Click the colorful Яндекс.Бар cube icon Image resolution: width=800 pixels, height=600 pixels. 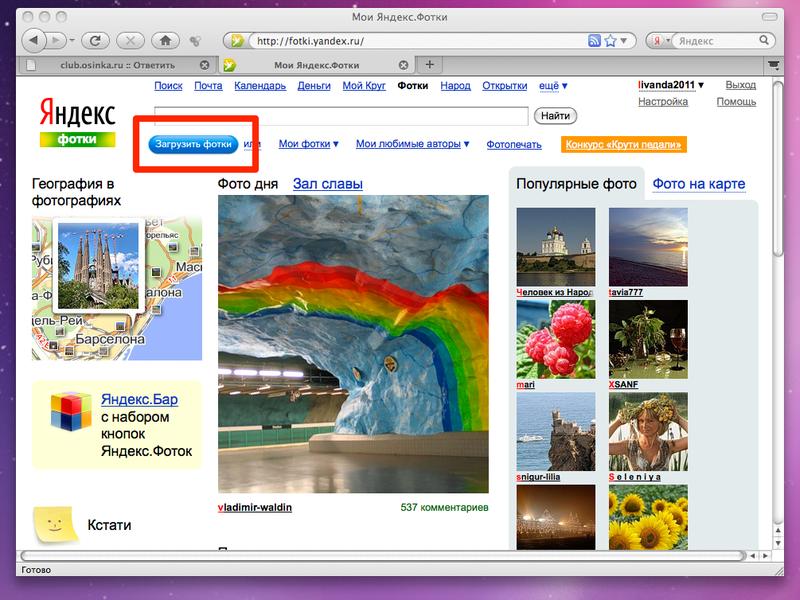[71, 411]
